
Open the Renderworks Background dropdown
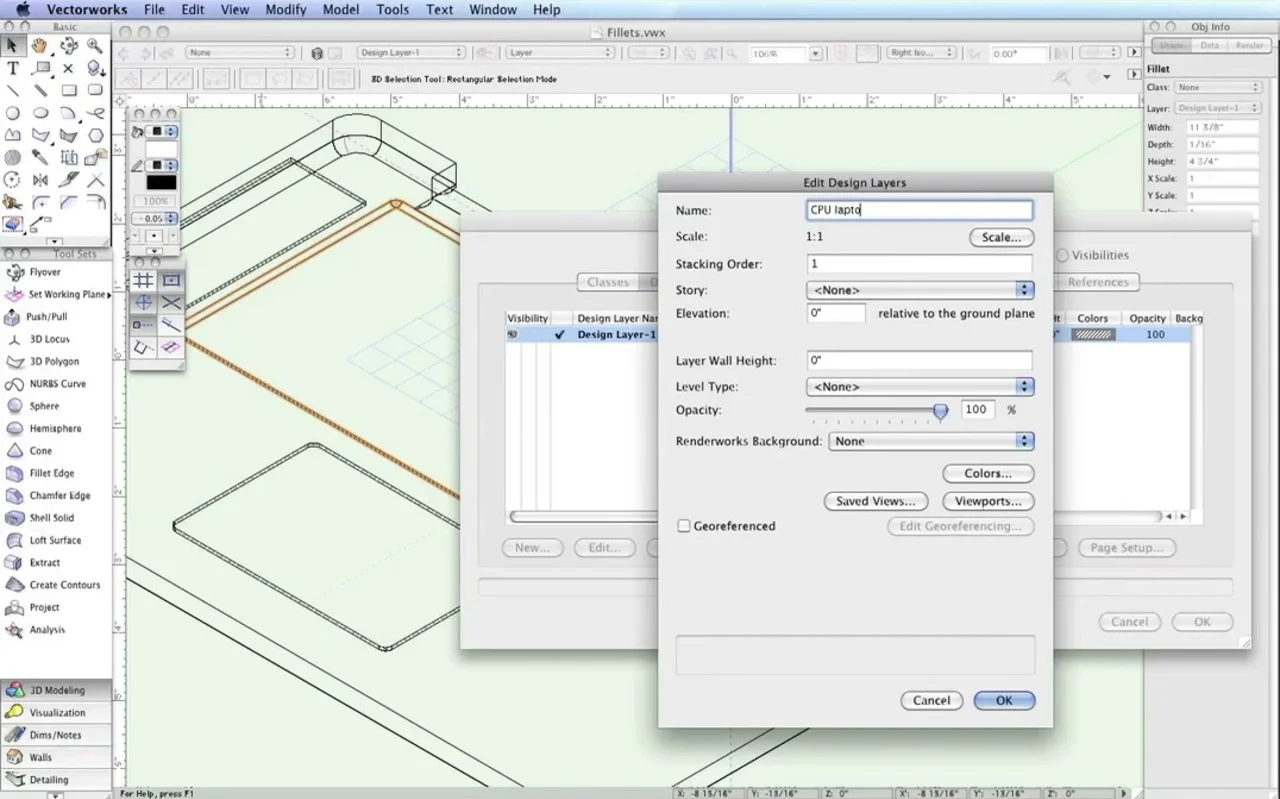pos(931,441)
